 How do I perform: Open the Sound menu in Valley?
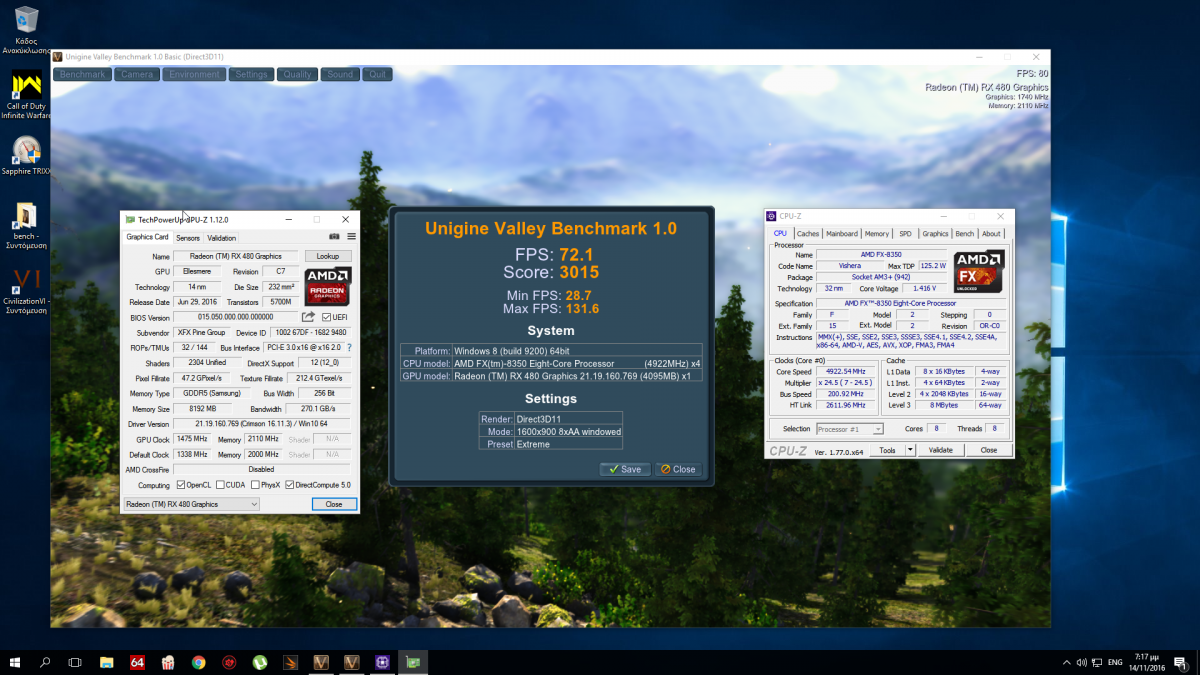(x=340, y=74)
